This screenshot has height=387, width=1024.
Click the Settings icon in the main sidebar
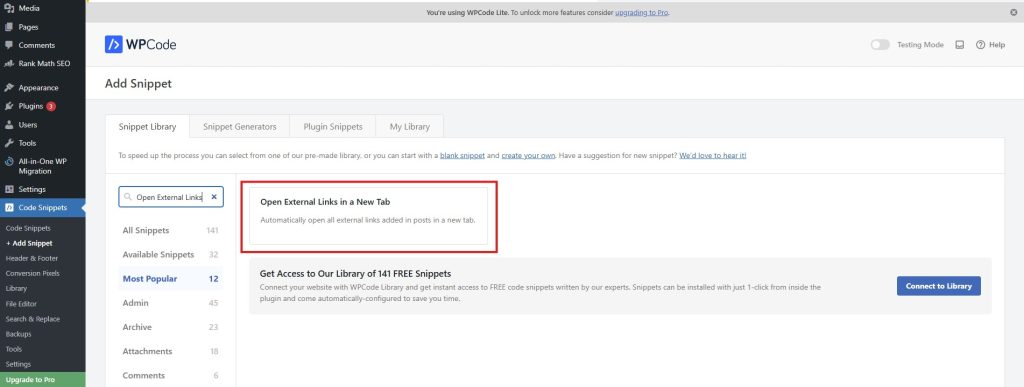(x=9, y=189)
